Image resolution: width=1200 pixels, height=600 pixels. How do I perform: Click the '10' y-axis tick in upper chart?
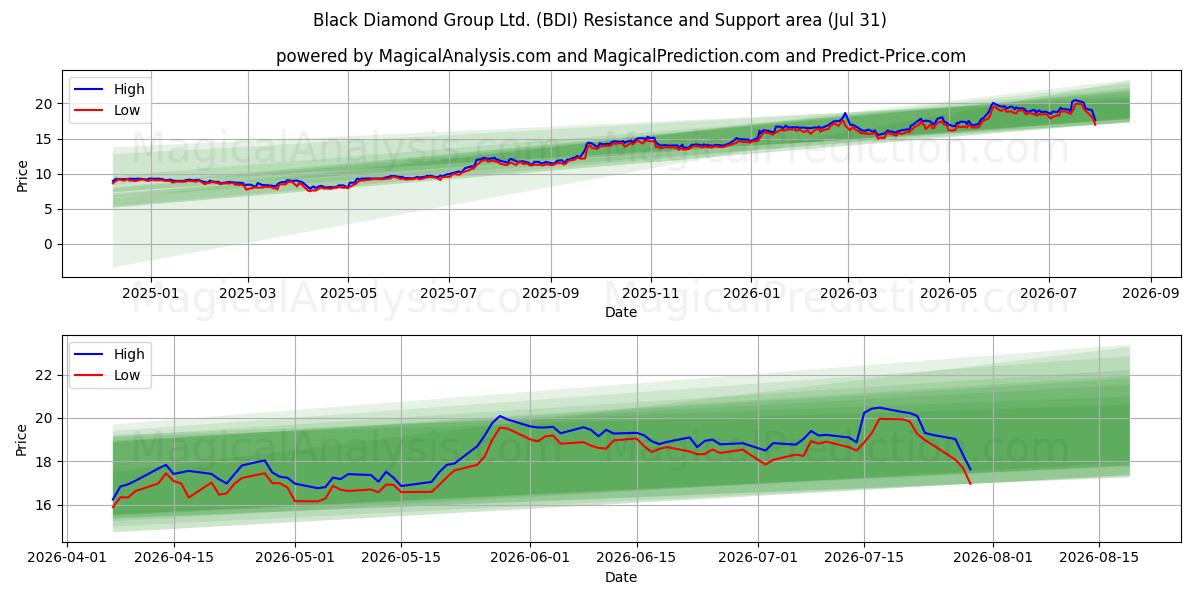point(46,174)
